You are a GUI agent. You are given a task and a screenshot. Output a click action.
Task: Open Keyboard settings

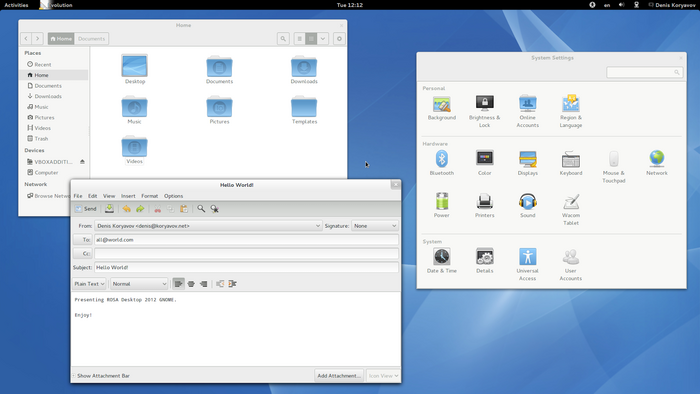[x=571, y=163]
